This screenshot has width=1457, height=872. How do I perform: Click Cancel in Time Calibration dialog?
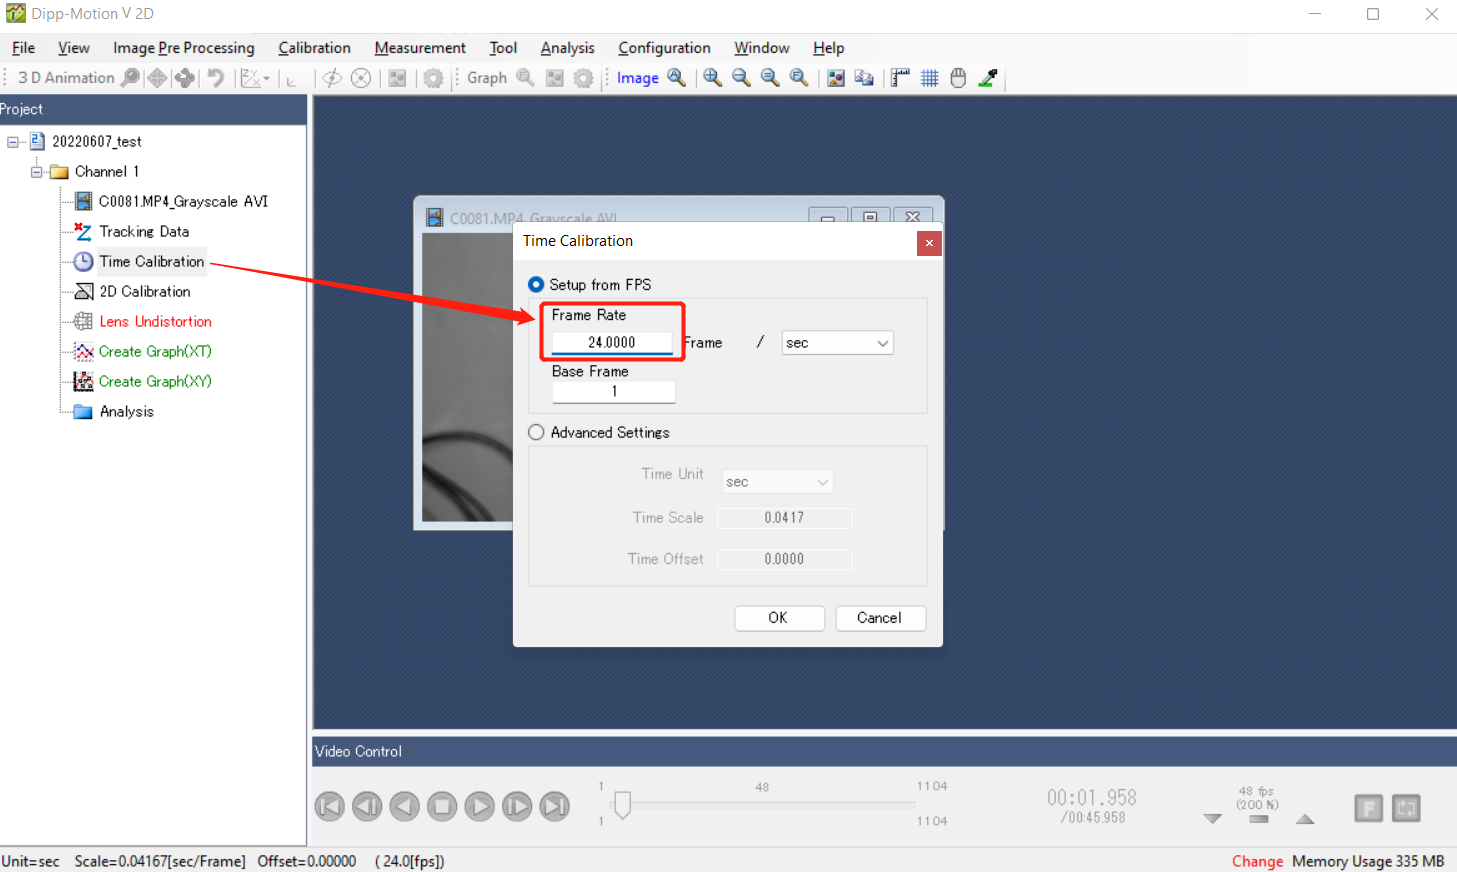click(879, 618)
